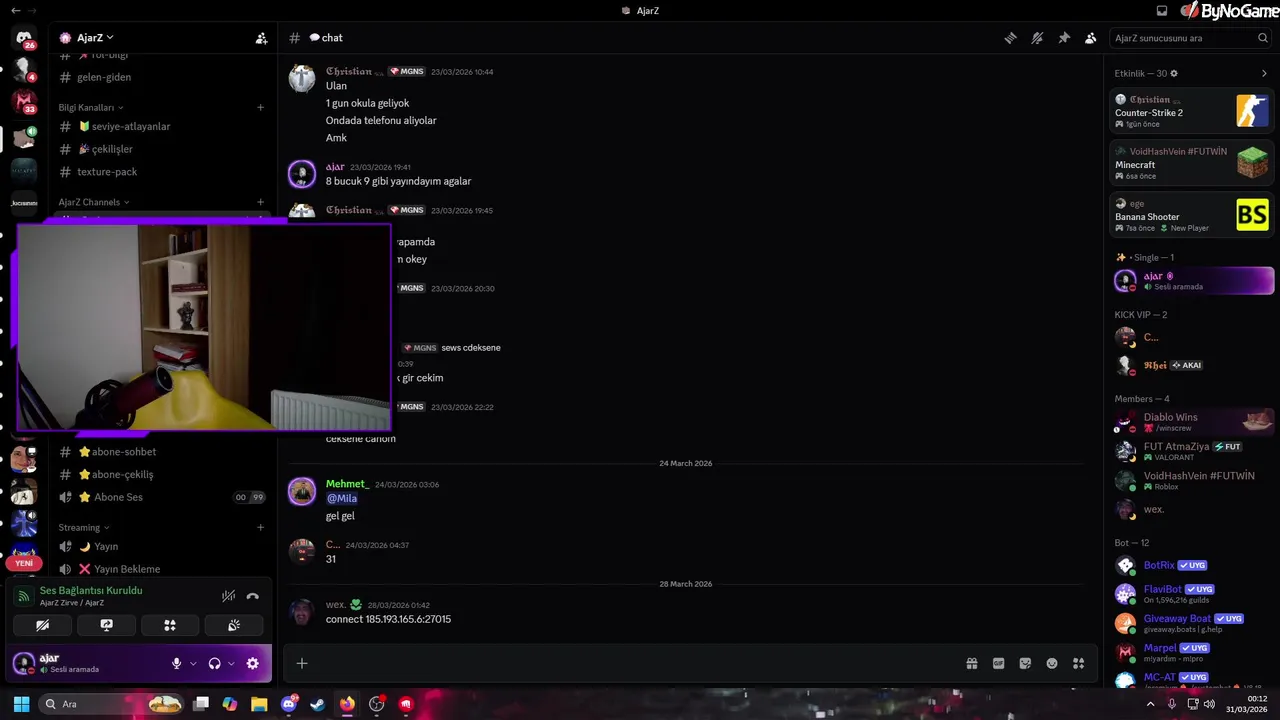Open emoji picker

(1052, 663)
